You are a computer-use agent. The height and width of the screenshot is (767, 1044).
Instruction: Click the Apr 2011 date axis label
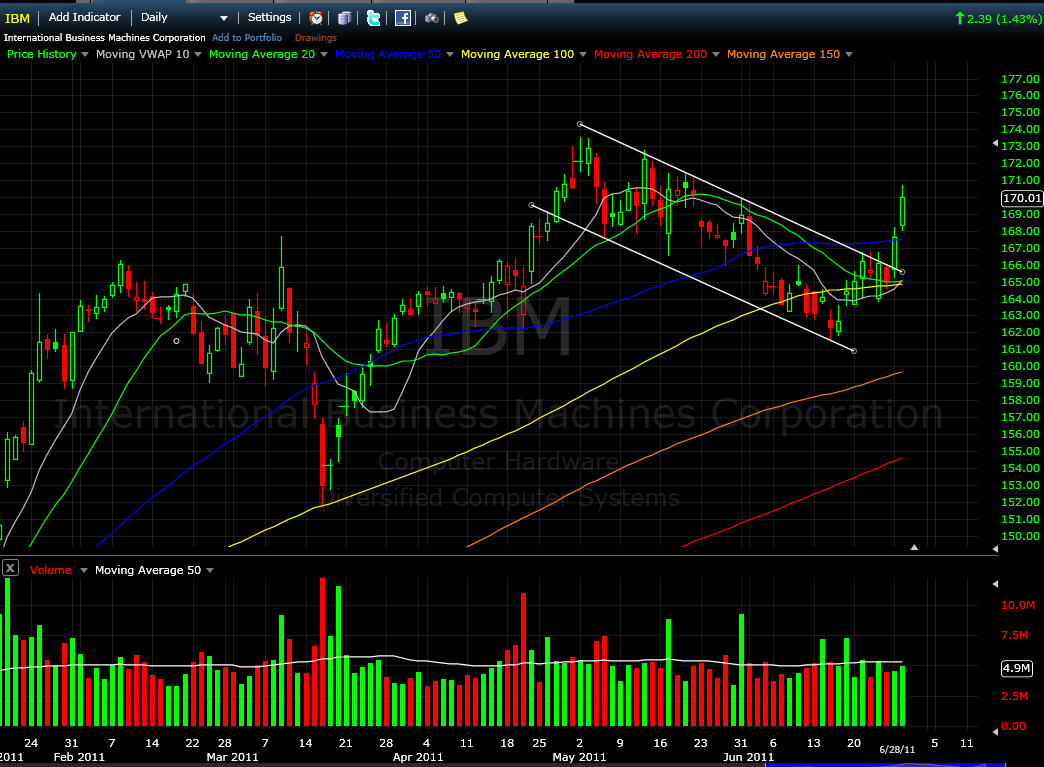click(417, 757)
